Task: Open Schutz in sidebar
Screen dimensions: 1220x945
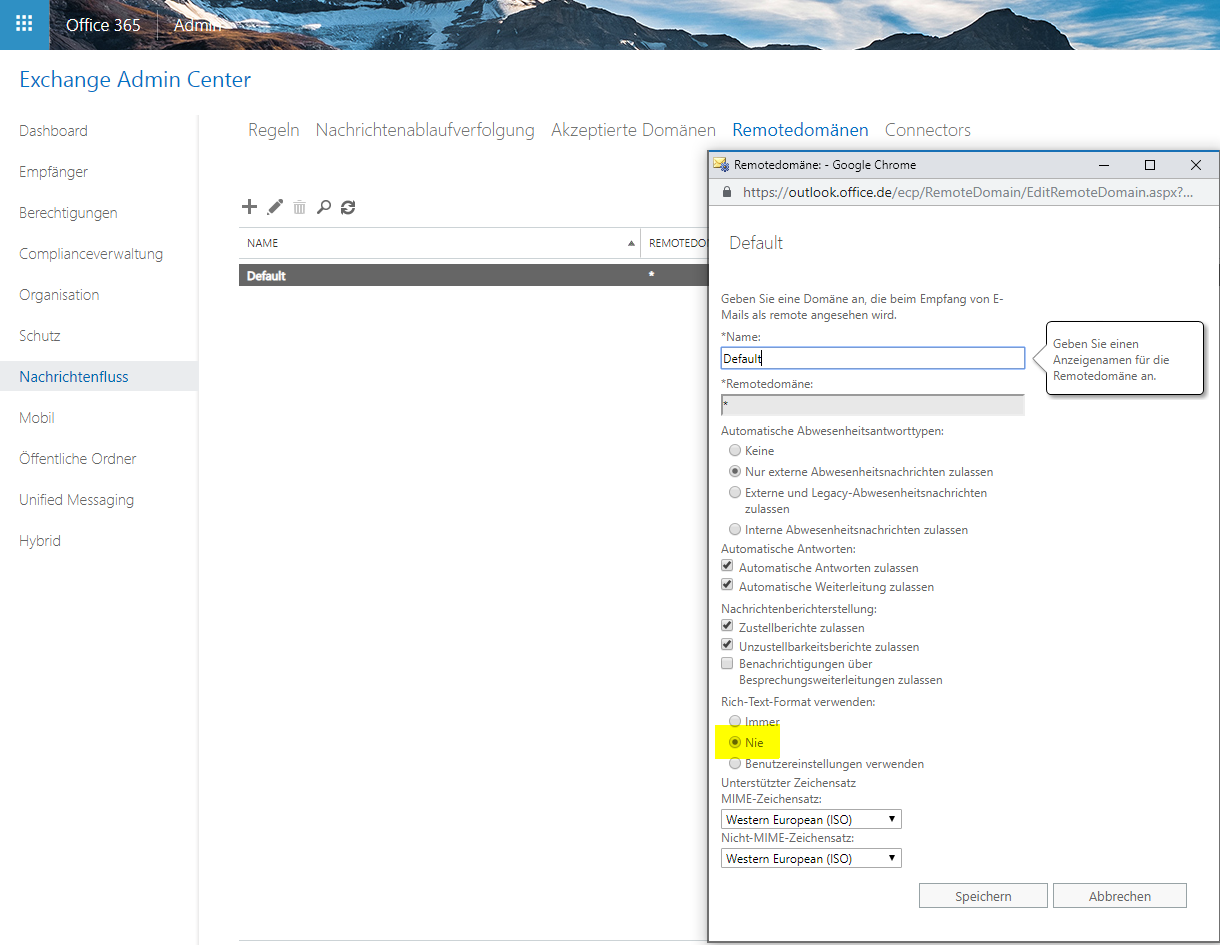Action: point(40,336)
